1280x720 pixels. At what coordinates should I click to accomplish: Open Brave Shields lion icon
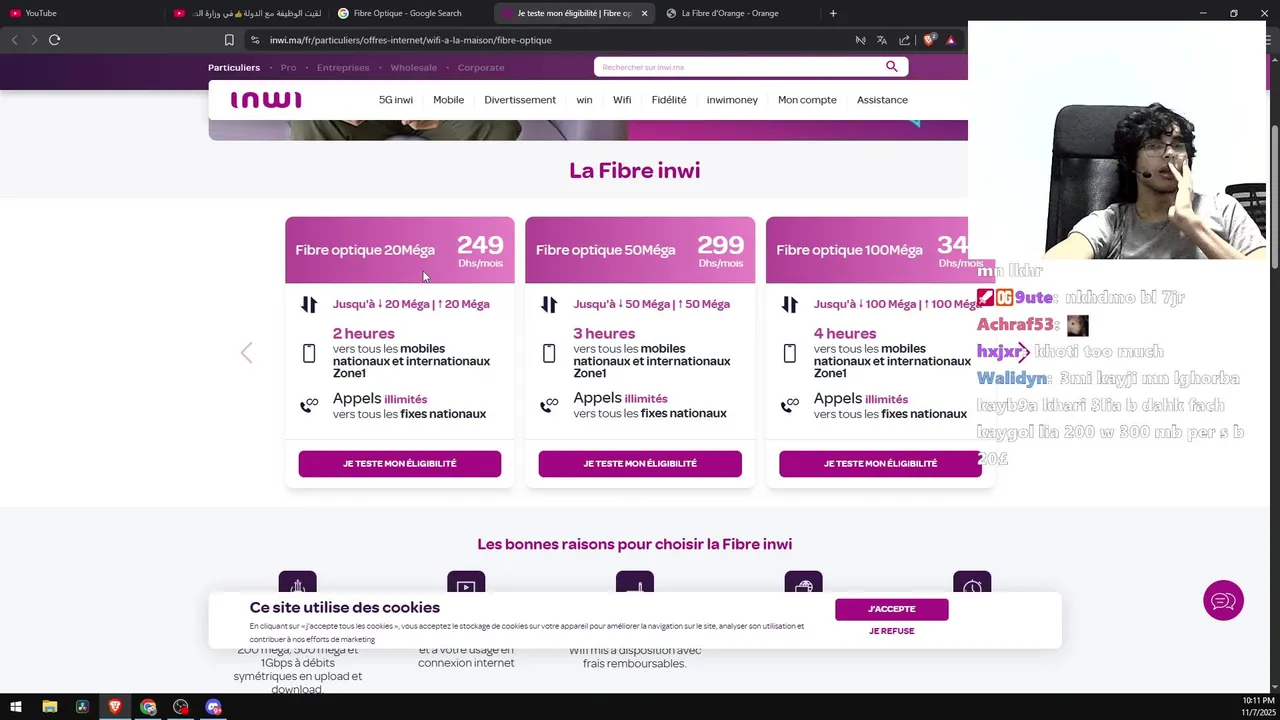(929, 40)
